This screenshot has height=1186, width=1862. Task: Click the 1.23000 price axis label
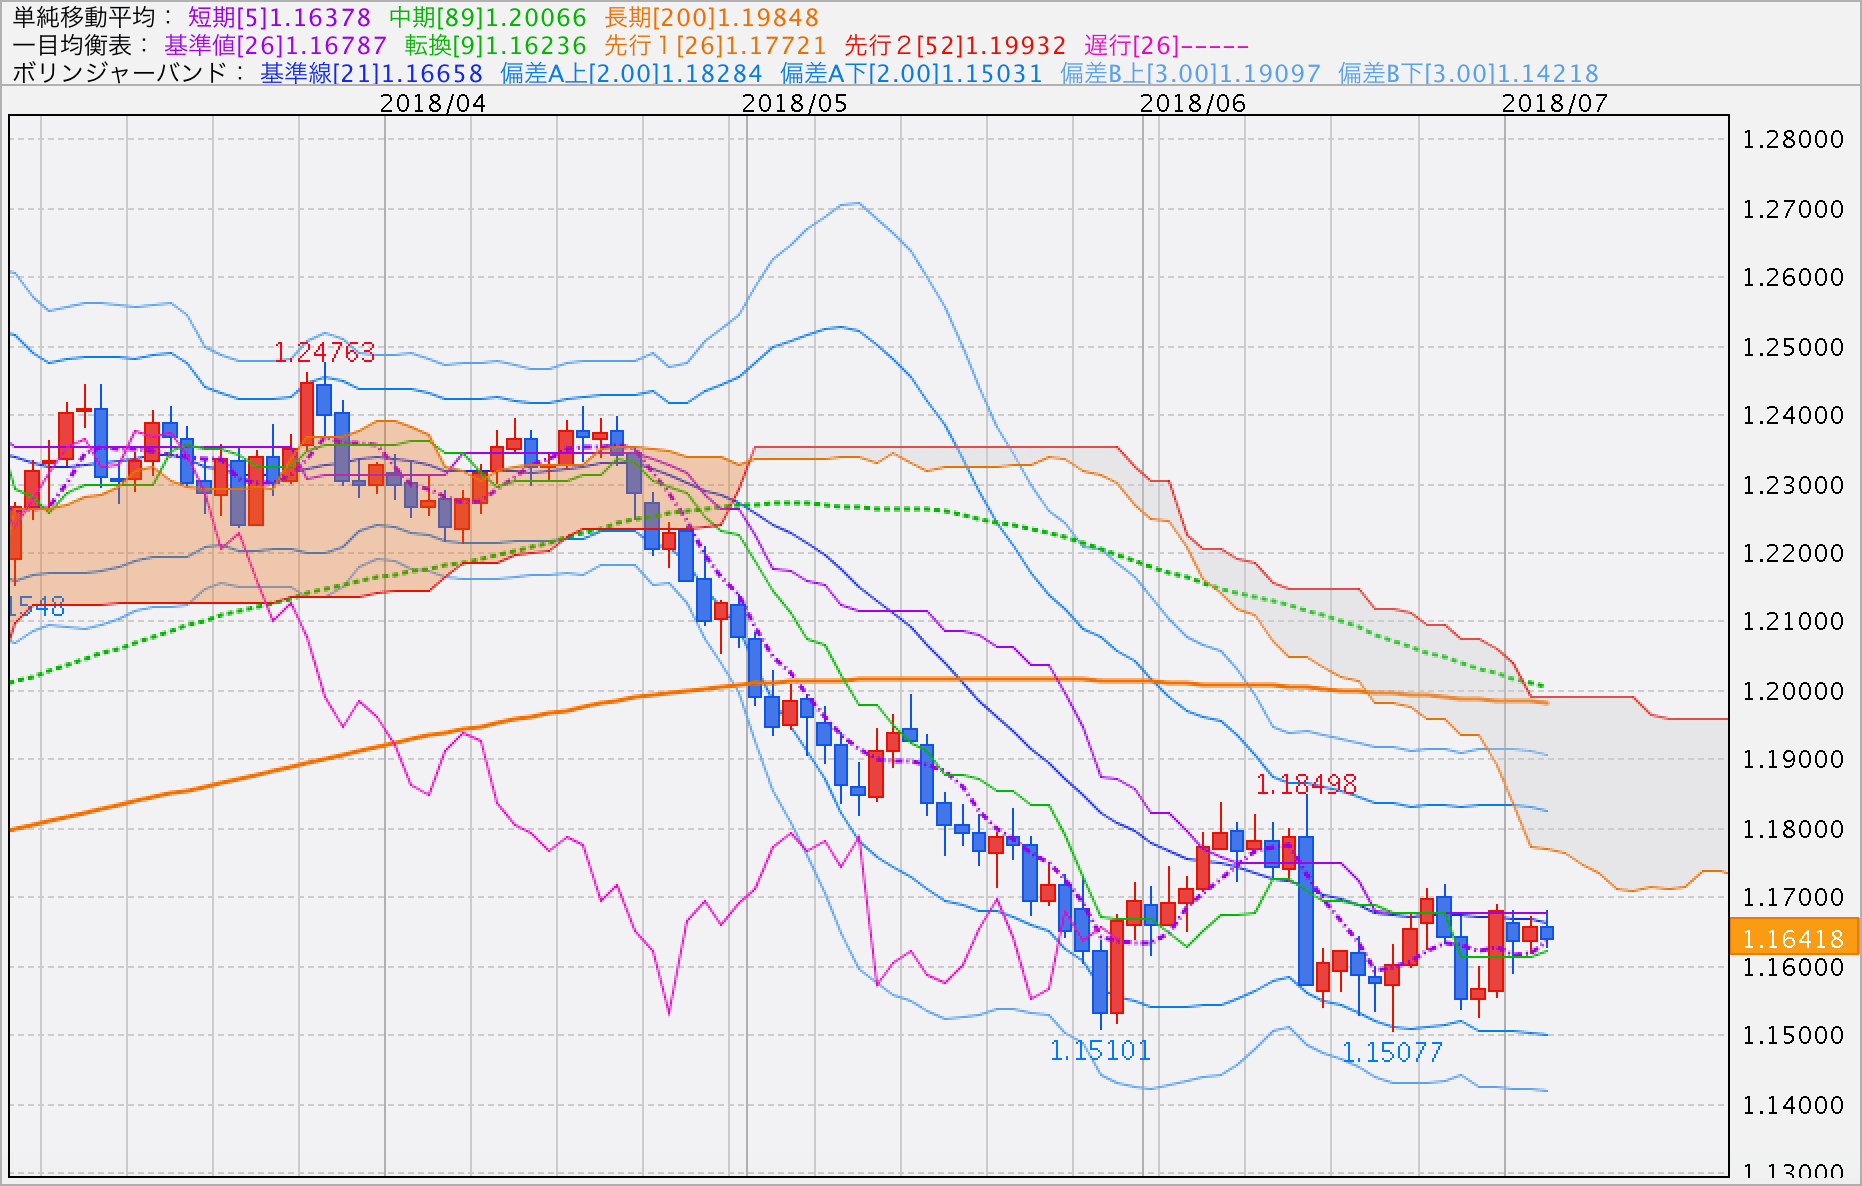pos(1793,485)
